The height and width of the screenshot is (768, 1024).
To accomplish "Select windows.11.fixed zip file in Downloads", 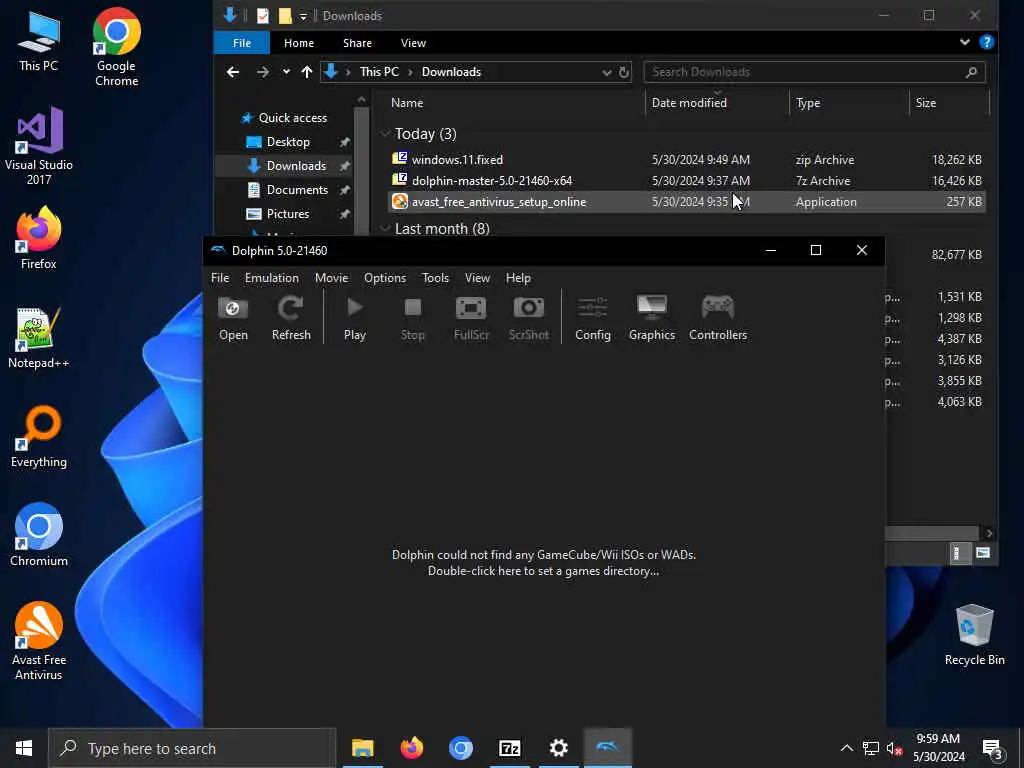I will click(686, 159).
